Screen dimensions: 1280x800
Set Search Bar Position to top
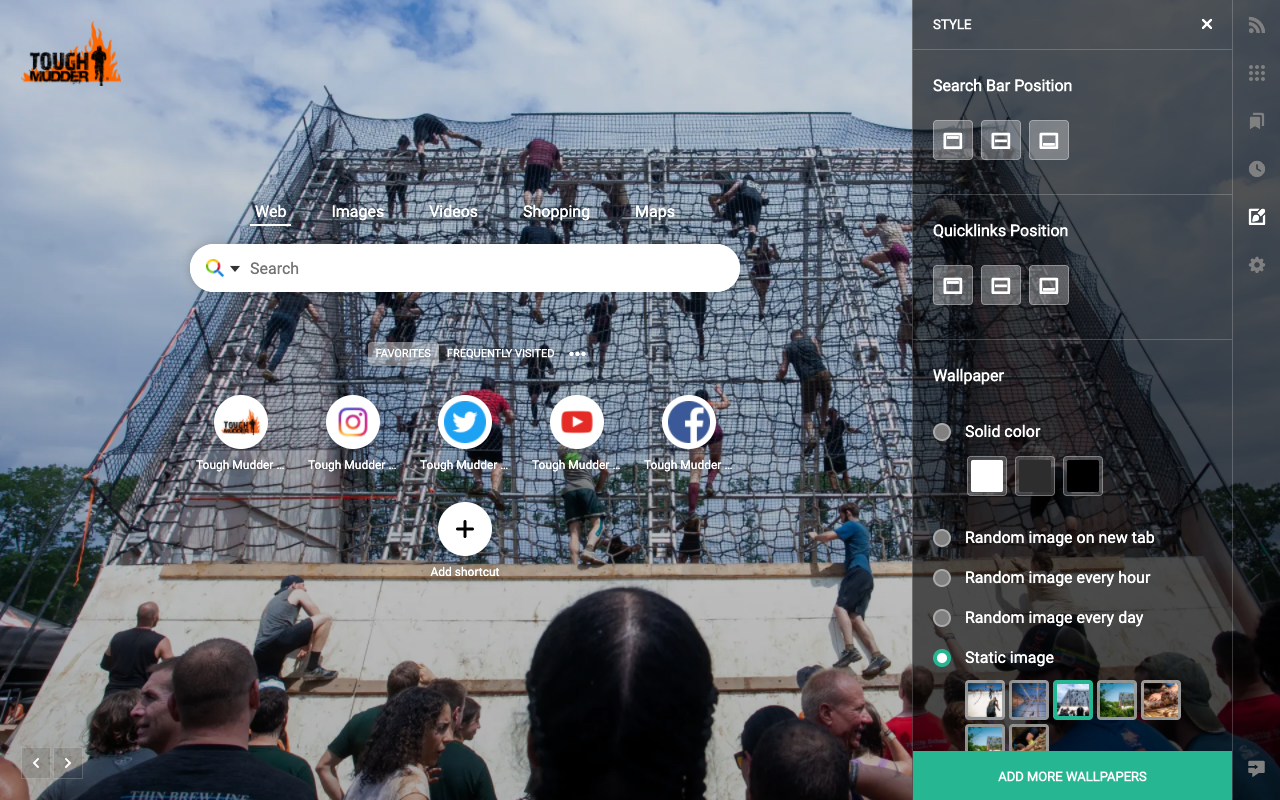(953, 141)
